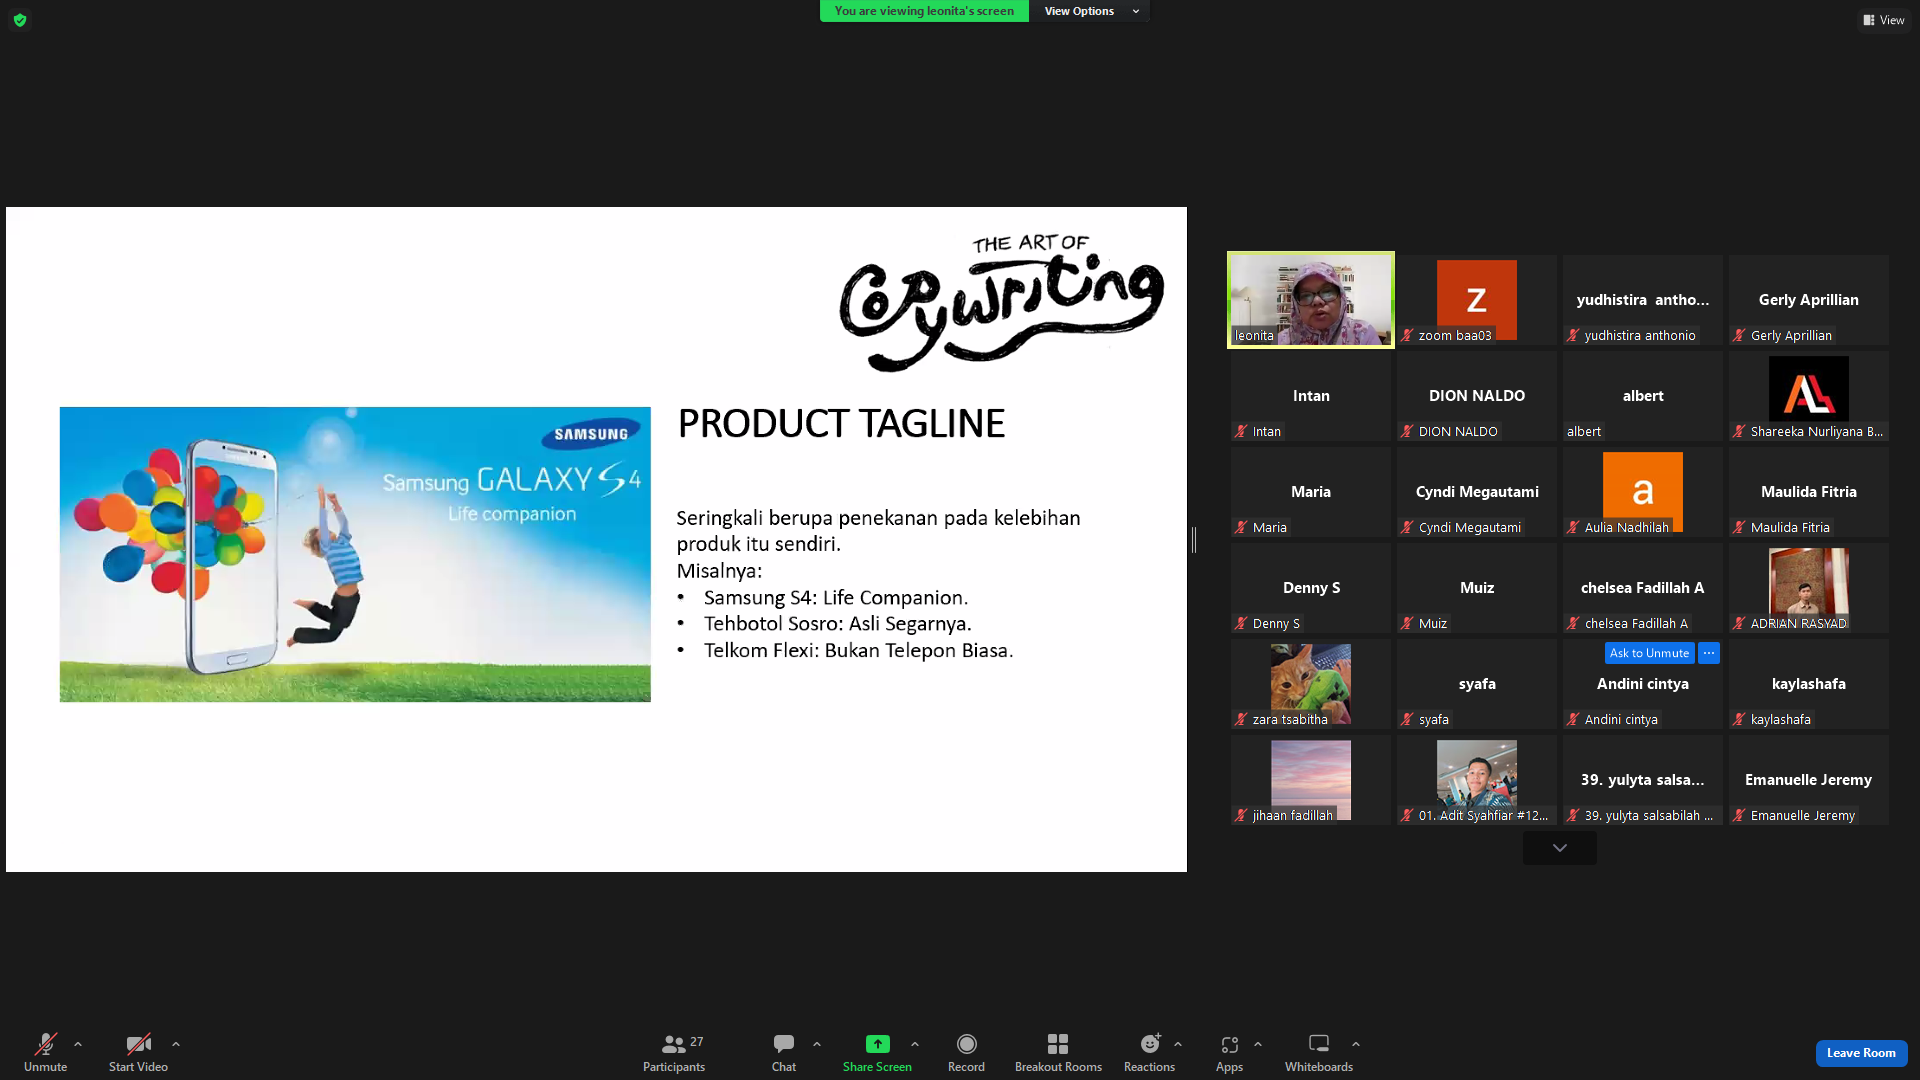Select DION NALDO participant tile
The image size is (1920, 1080).
pos(1477,396)
